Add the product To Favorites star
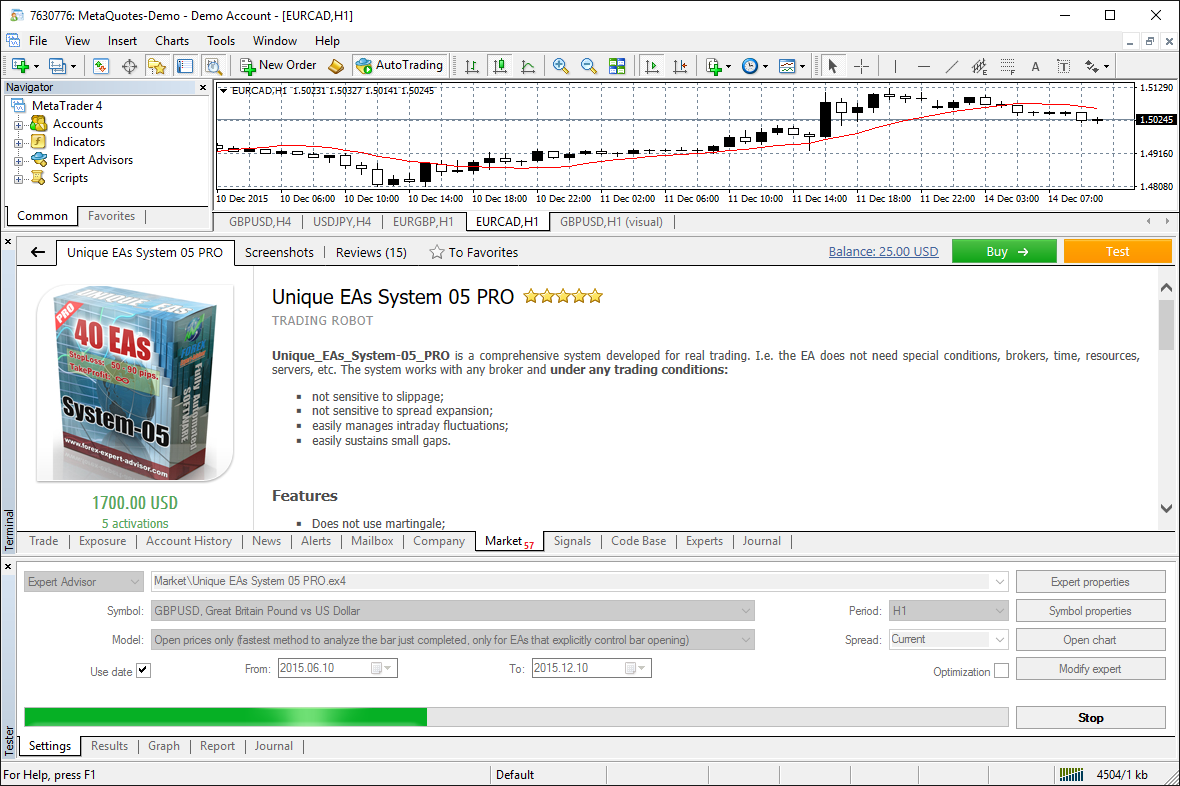 pos(474,252)
